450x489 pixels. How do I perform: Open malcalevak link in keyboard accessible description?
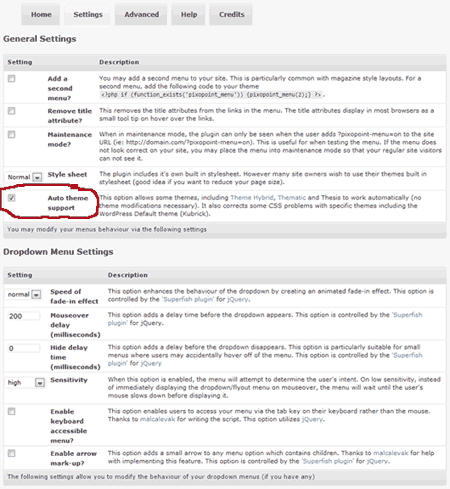coord(157,419)
